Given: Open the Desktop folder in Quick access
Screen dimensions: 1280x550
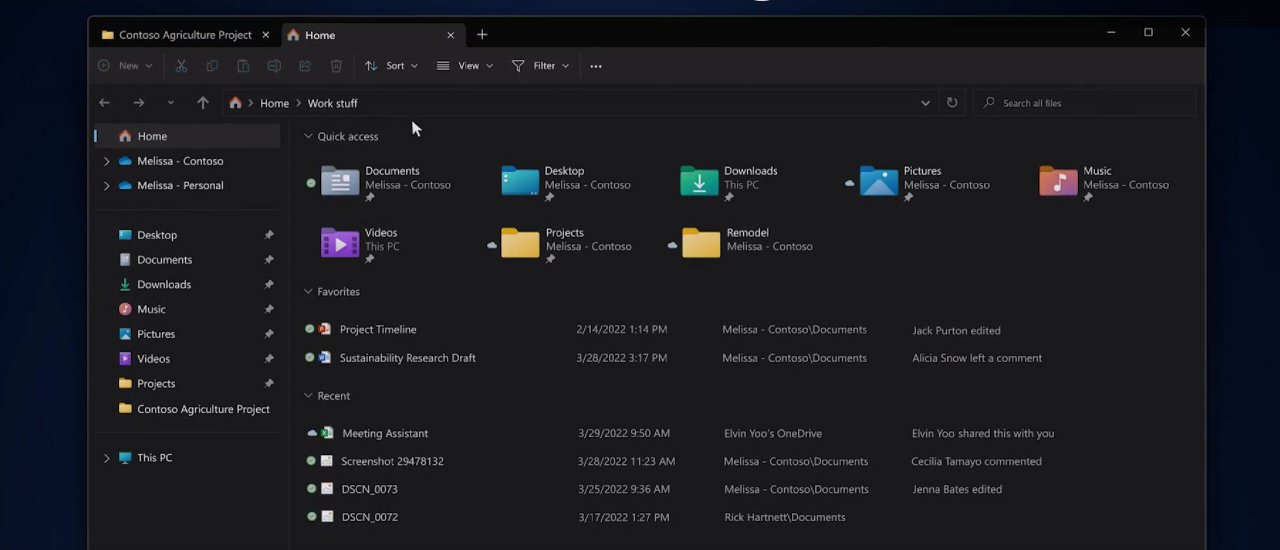Looking at the screenshot, I should click(565, 182).
